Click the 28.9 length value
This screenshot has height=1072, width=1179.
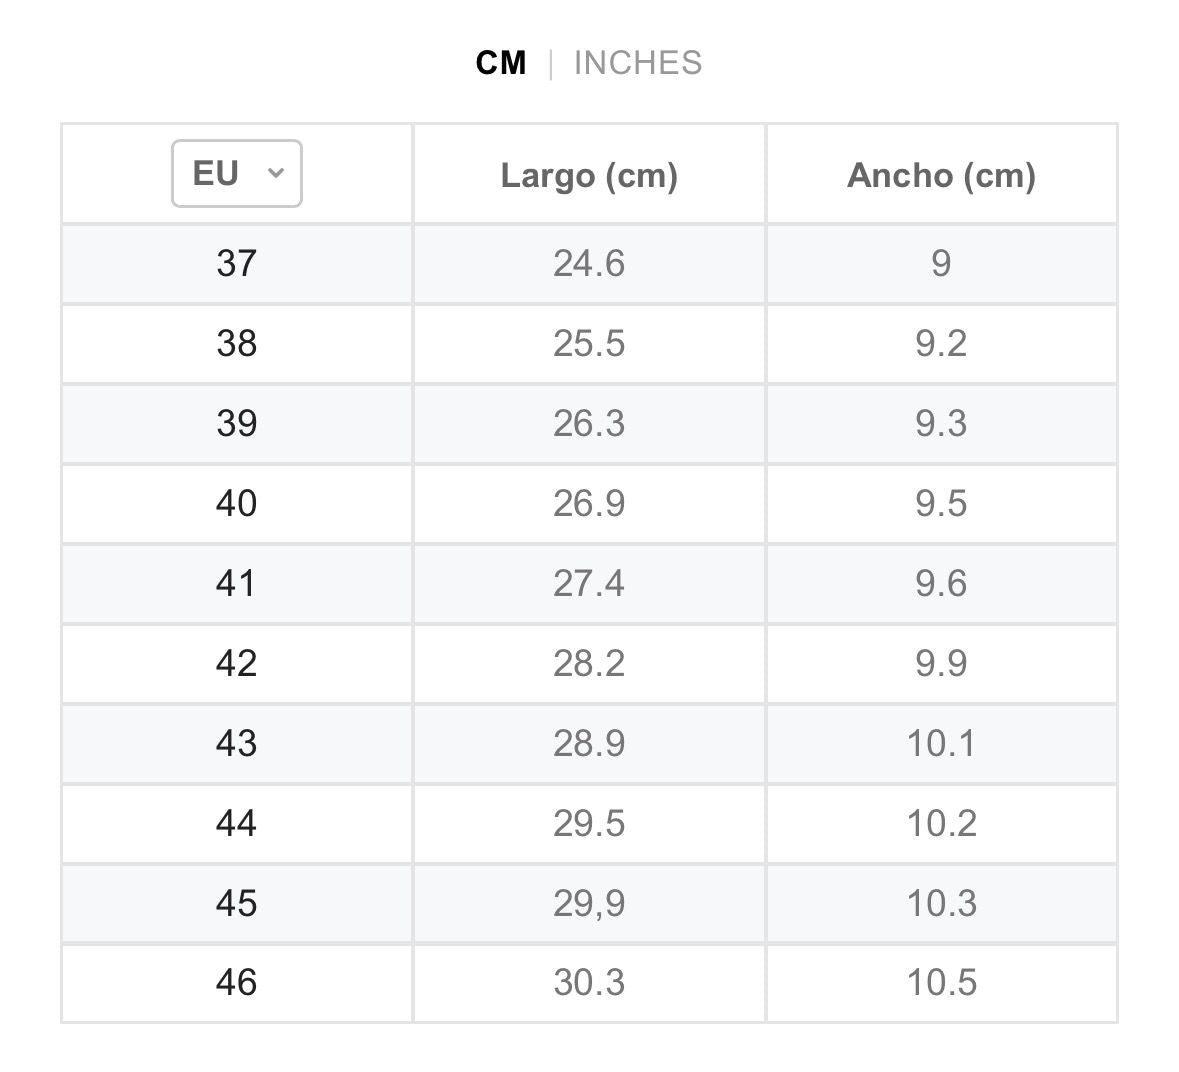pos(589,743)
